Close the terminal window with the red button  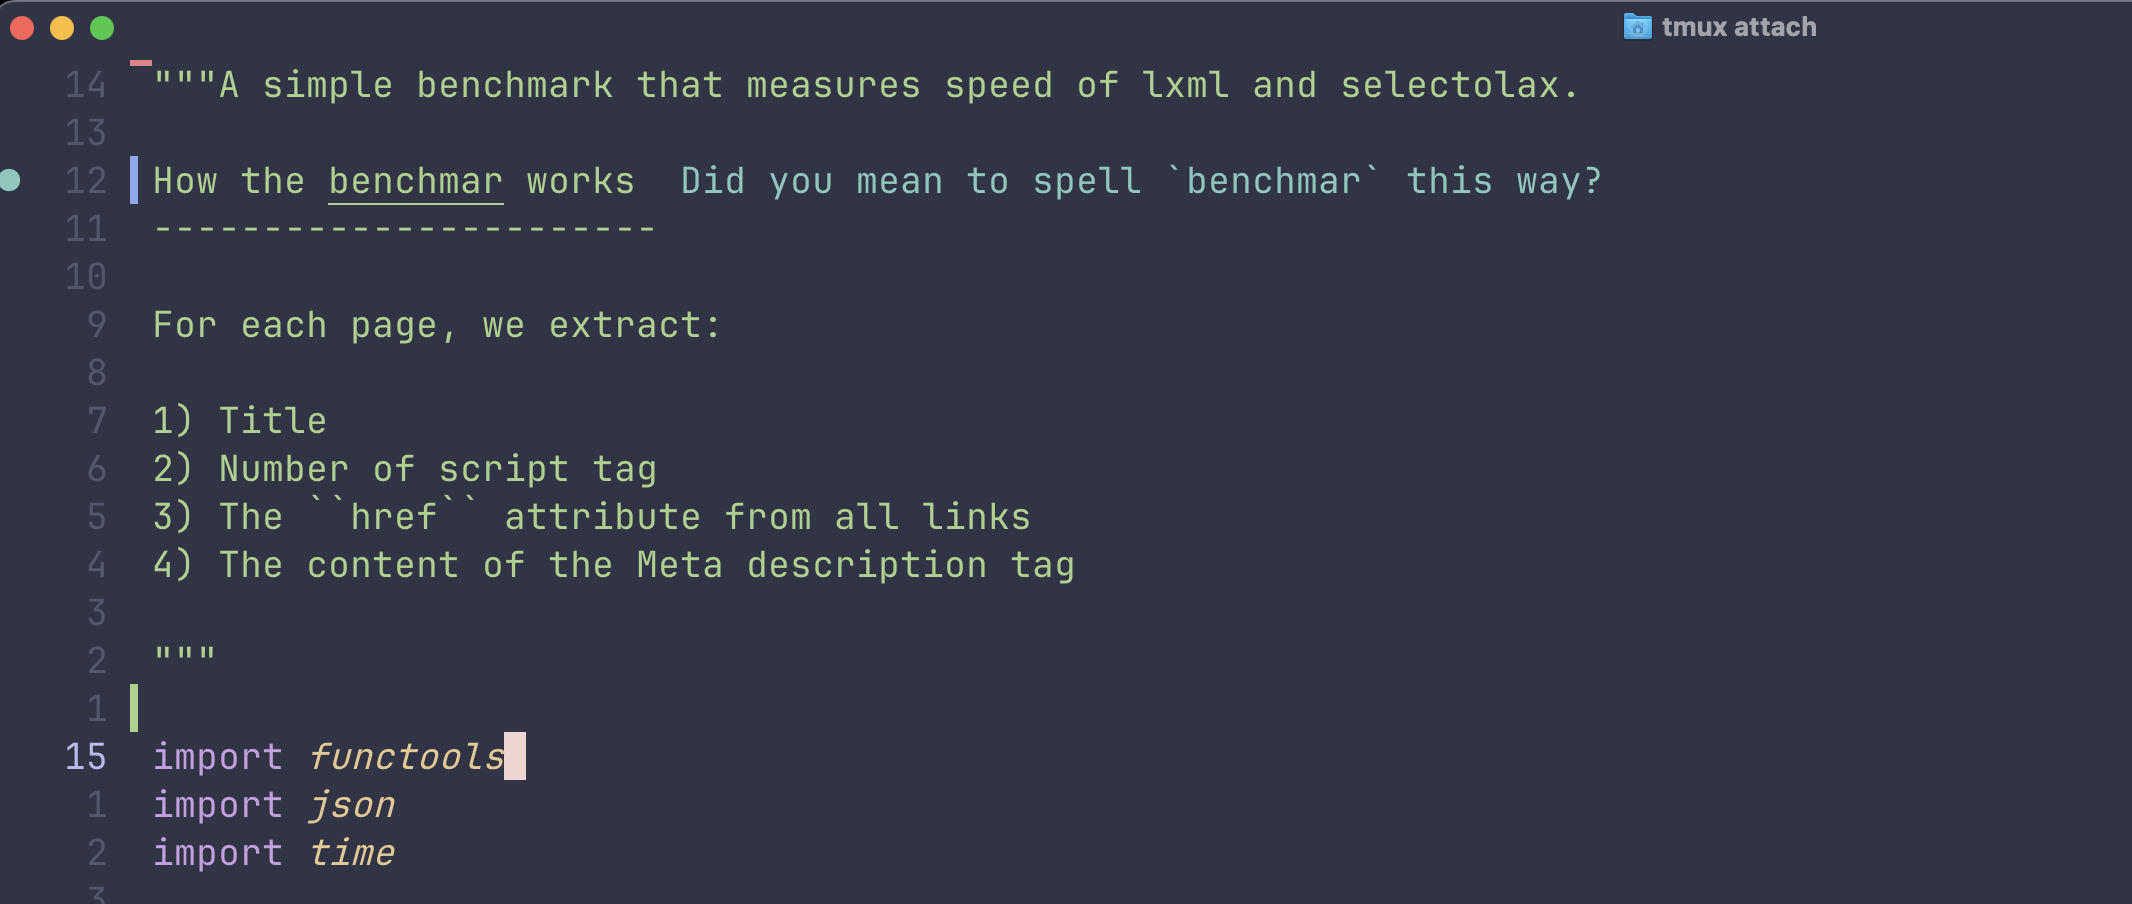pos(22,28)
